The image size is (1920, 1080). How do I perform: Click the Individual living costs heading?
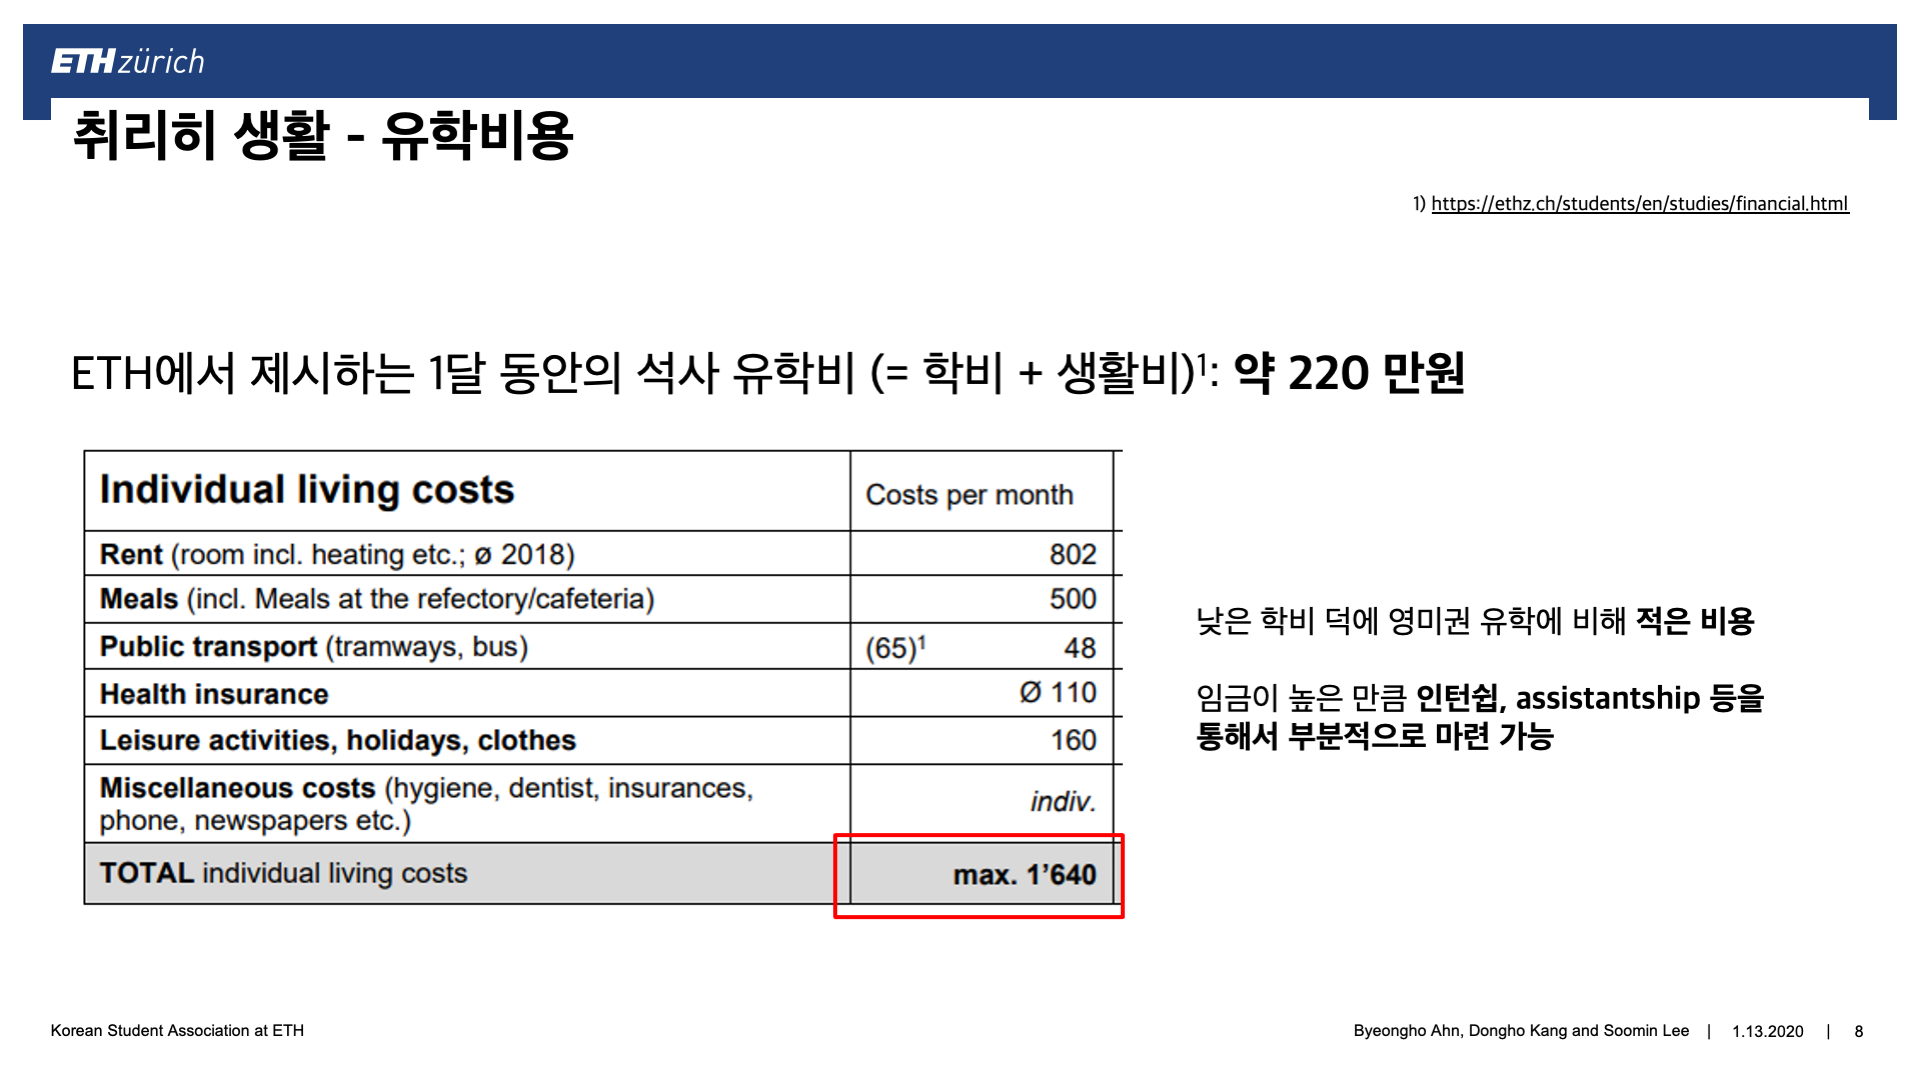tap(307, 490)
